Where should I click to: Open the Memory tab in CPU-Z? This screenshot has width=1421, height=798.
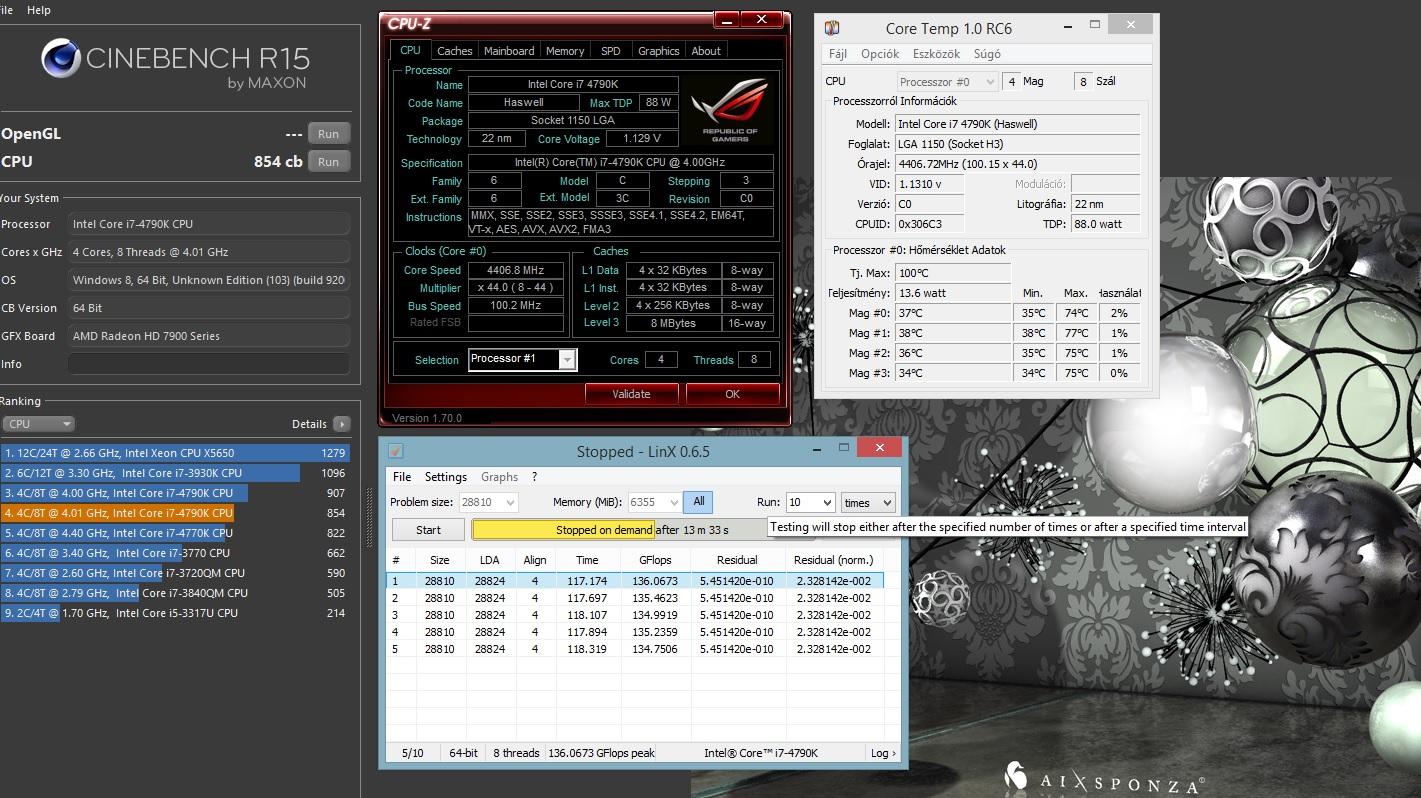click(x=565, y=51)
